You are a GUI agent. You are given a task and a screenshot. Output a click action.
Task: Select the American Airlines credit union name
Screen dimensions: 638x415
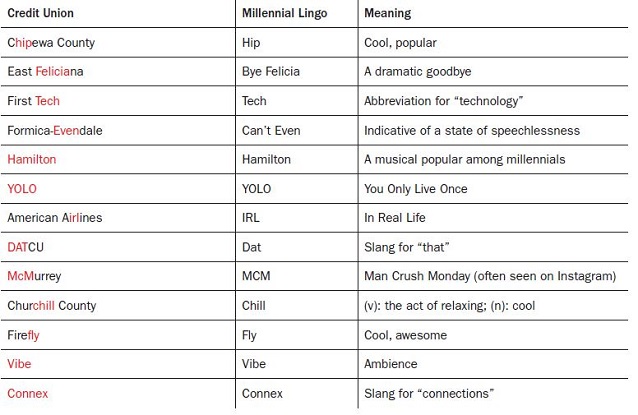click(x=54, y=218)
